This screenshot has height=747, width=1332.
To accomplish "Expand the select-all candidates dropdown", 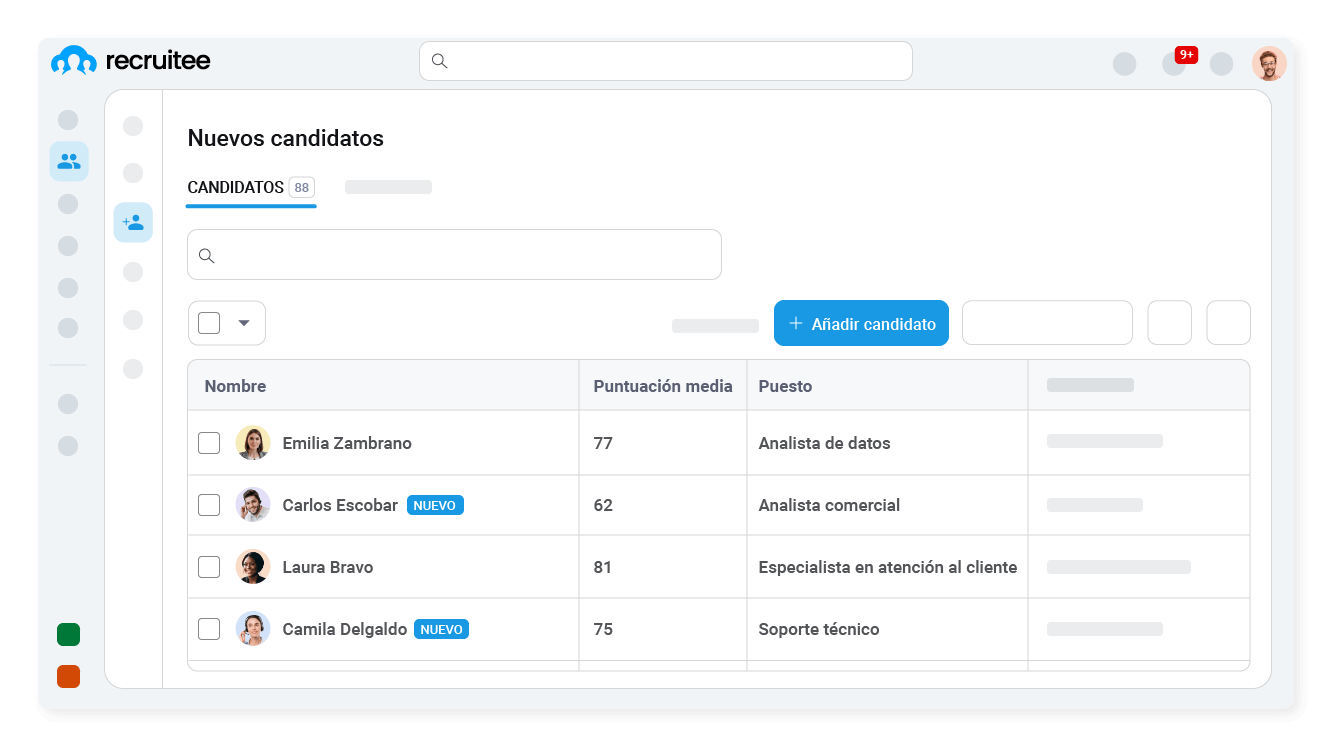I will coord(243,322).
